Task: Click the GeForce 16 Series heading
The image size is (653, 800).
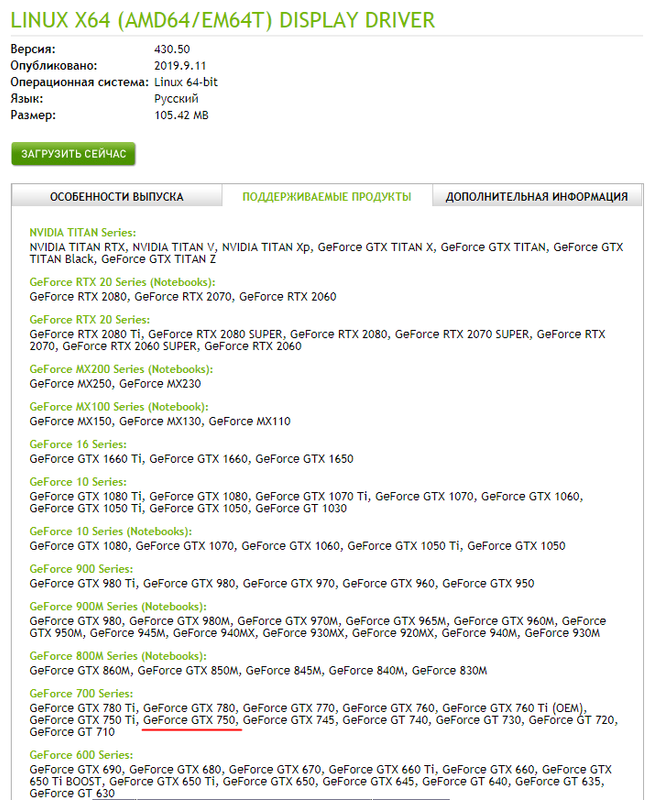Action: pyautogui.click(x=78, y=444)
